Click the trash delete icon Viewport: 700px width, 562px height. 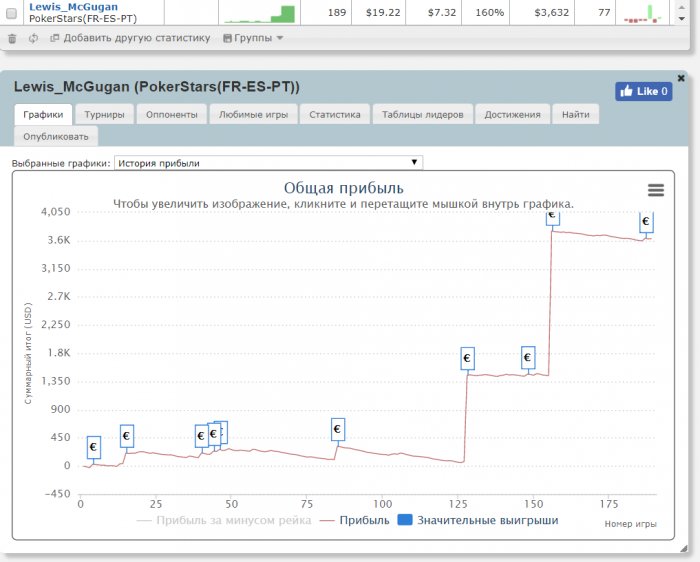pos(12,39)
